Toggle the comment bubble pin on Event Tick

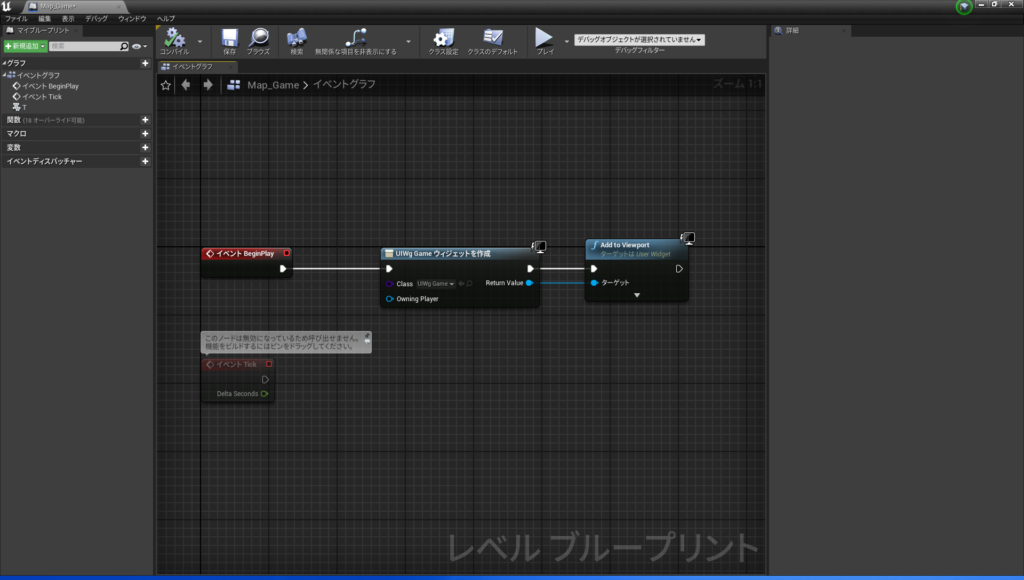click(366, 337)
